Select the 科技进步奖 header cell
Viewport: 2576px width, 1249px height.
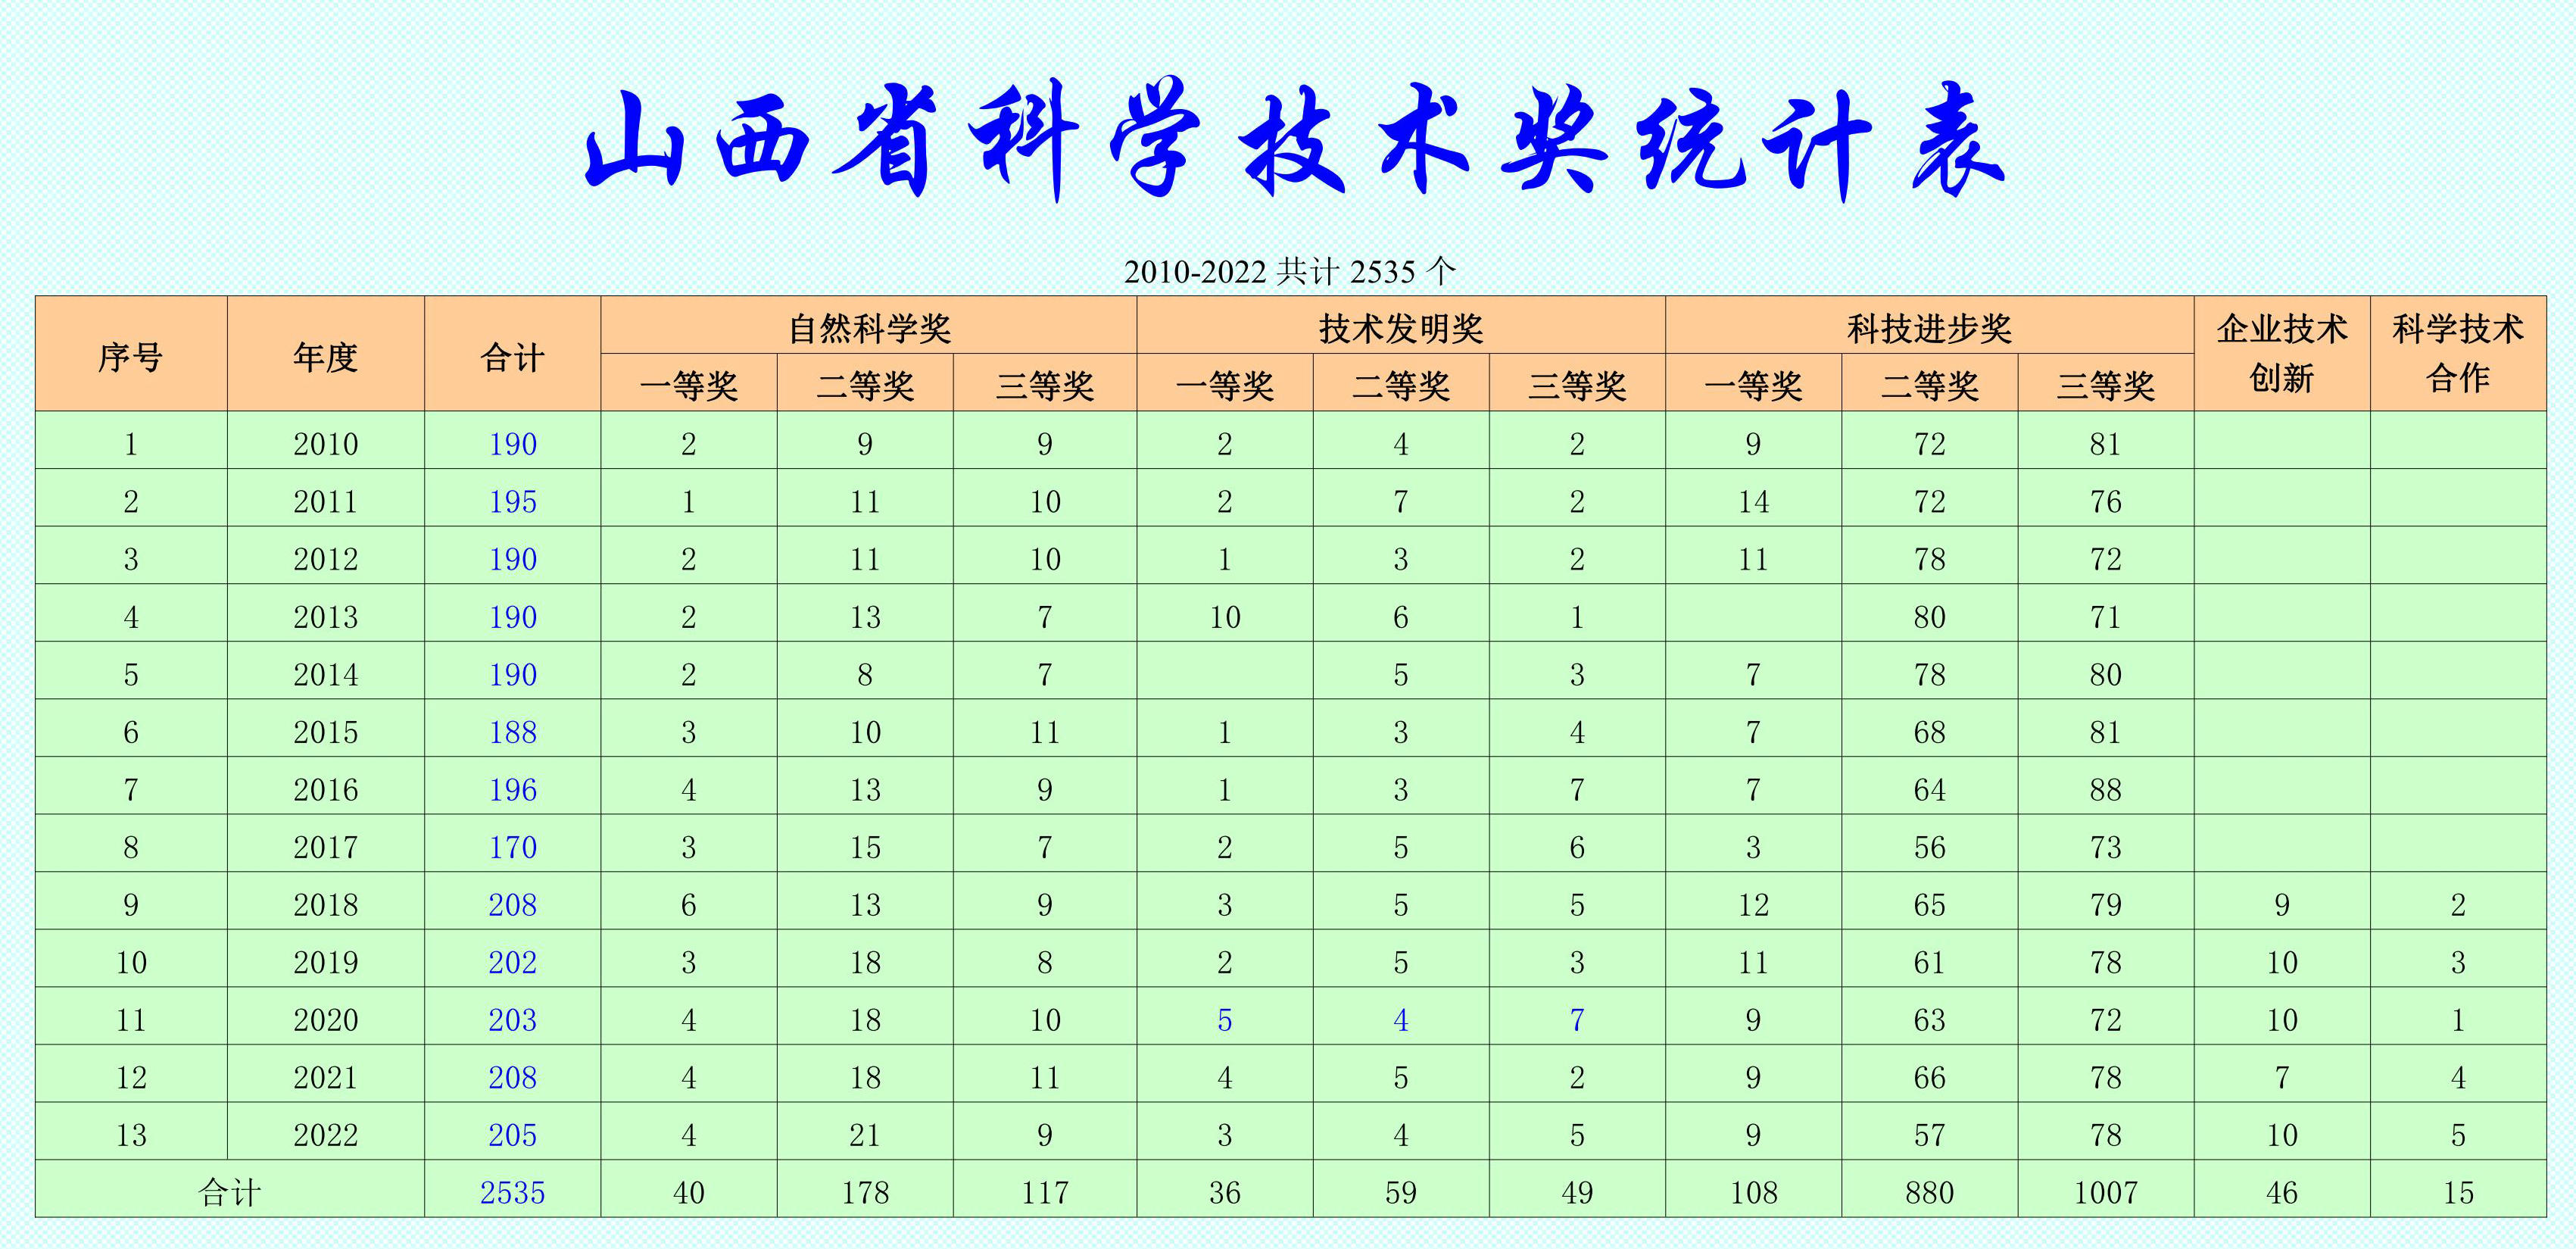(1929, 327)
